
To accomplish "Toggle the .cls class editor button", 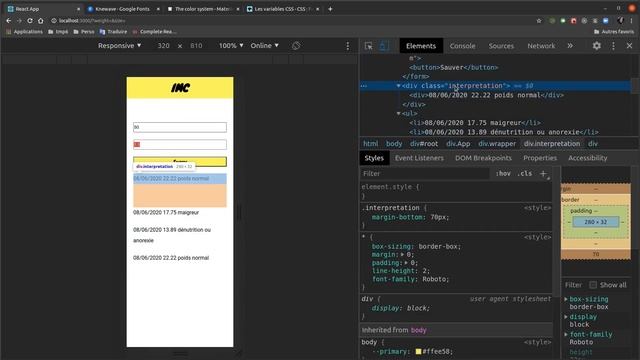I will [x=524, y=173].
